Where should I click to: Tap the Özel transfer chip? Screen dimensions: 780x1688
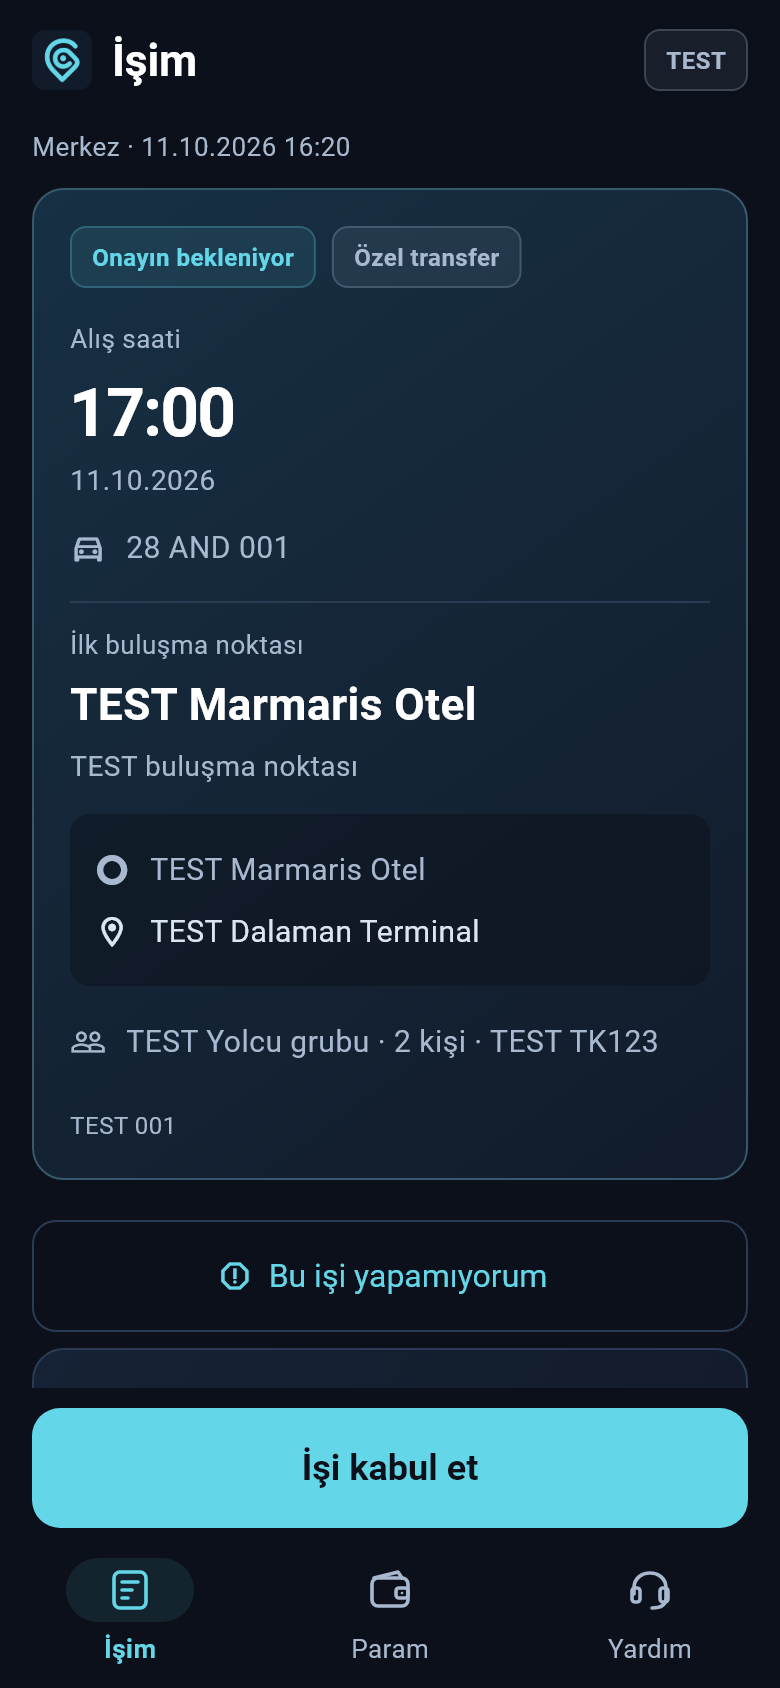[427, 257]
